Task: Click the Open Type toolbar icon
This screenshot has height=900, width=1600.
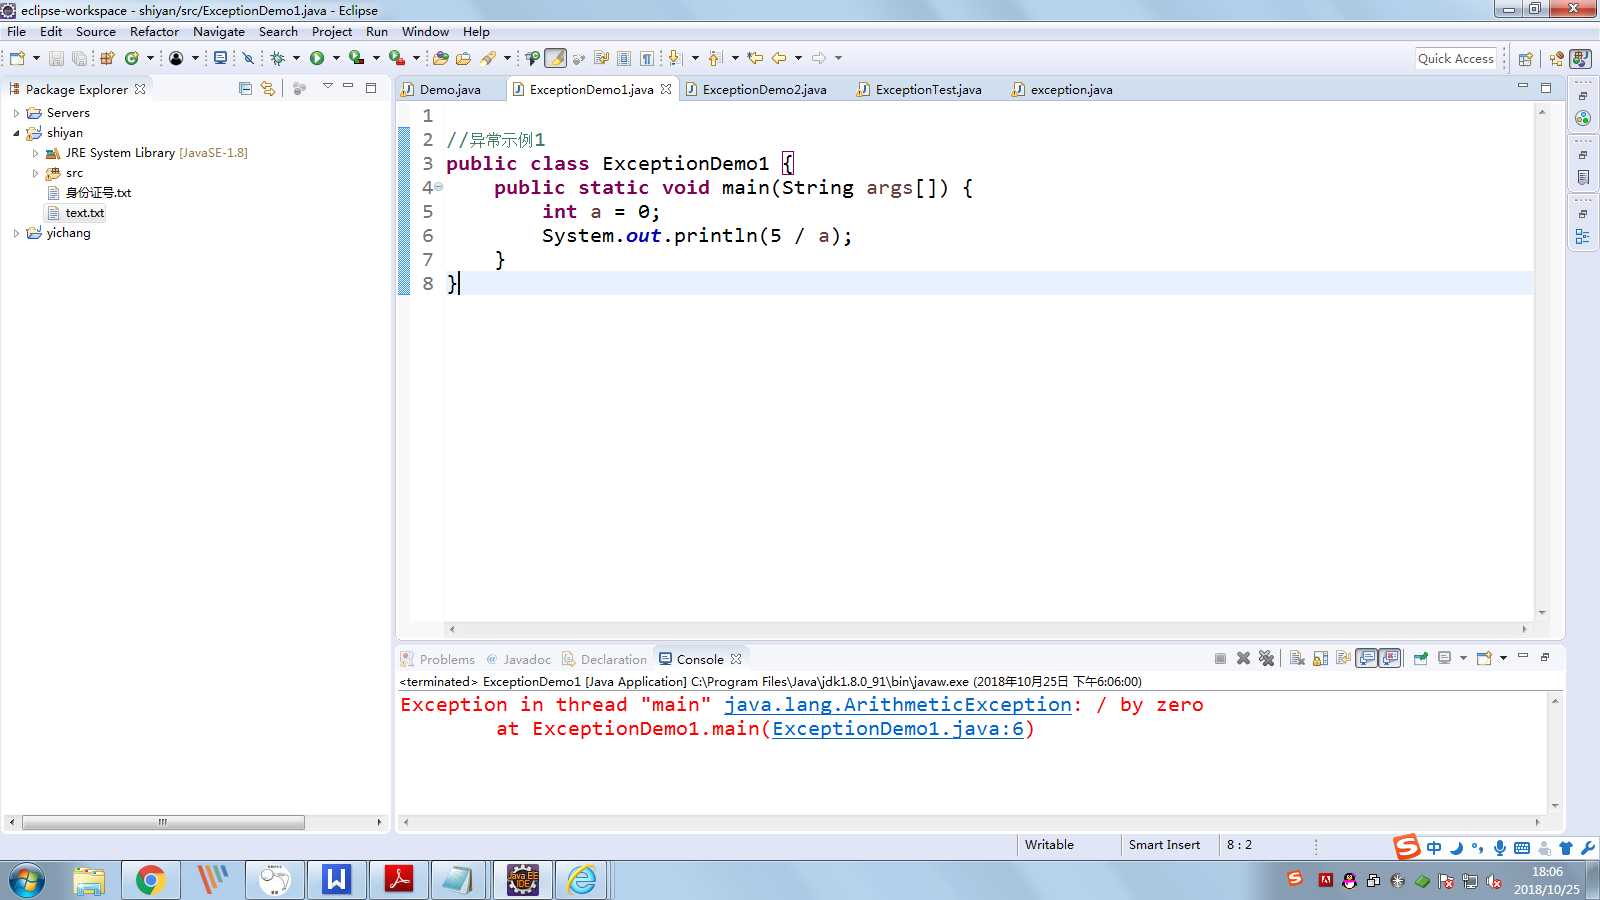Action: 441,58
